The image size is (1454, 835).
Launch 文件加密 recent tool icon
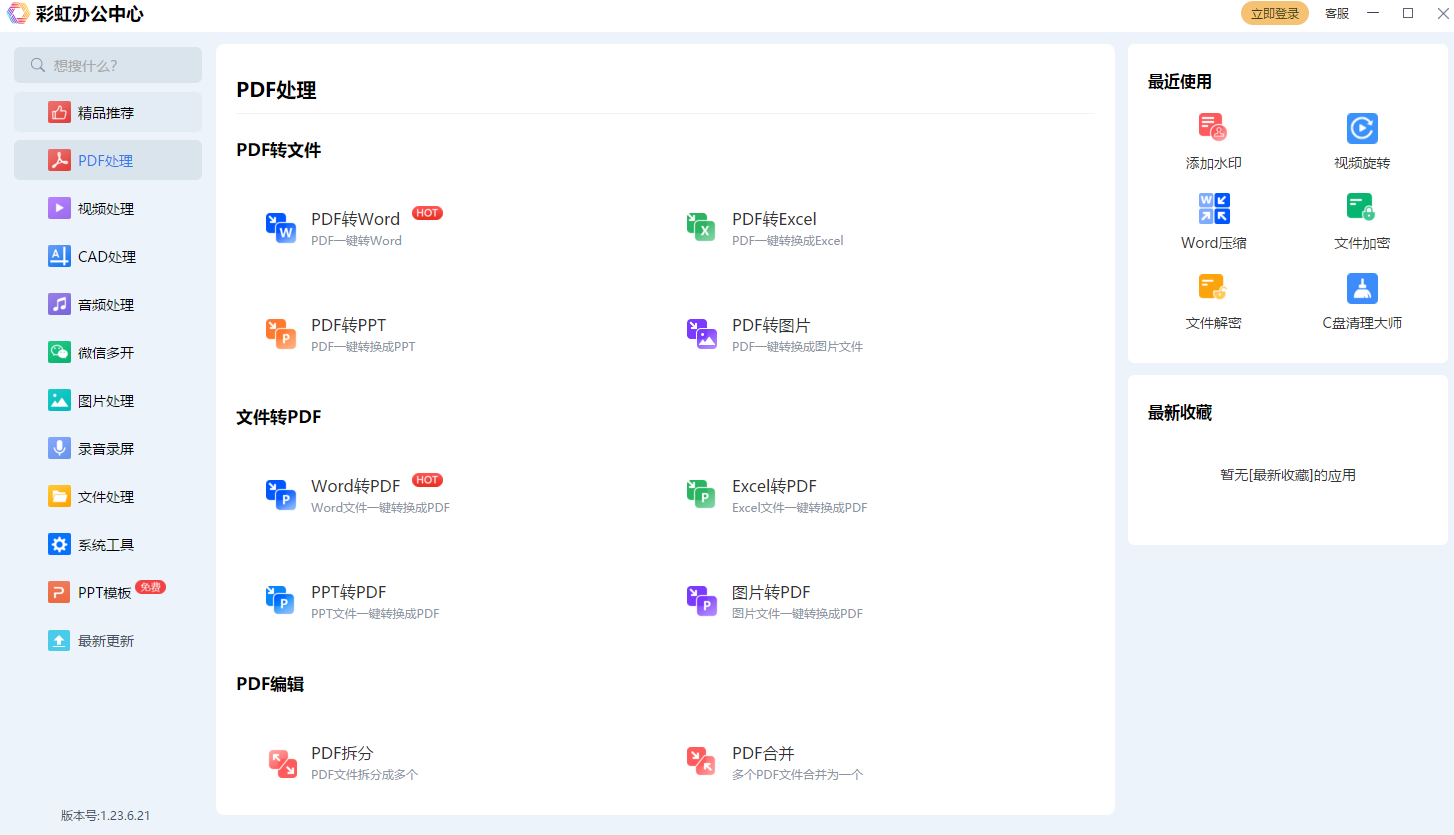click(1362, 208)
